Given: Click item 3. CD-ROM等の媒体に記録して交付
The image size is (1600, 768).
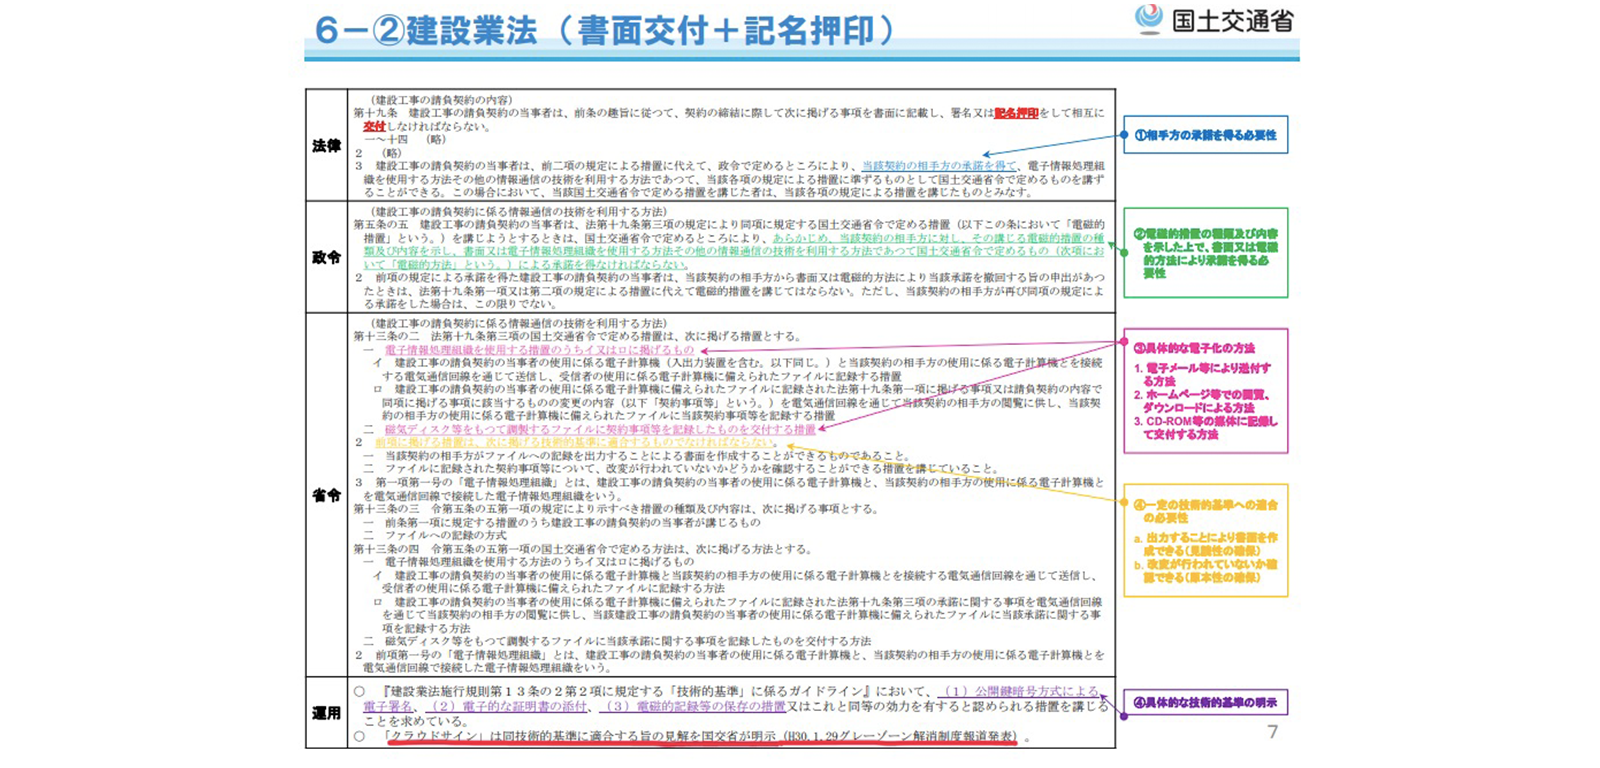Looking at the screenshot, I should point(1205,428).
